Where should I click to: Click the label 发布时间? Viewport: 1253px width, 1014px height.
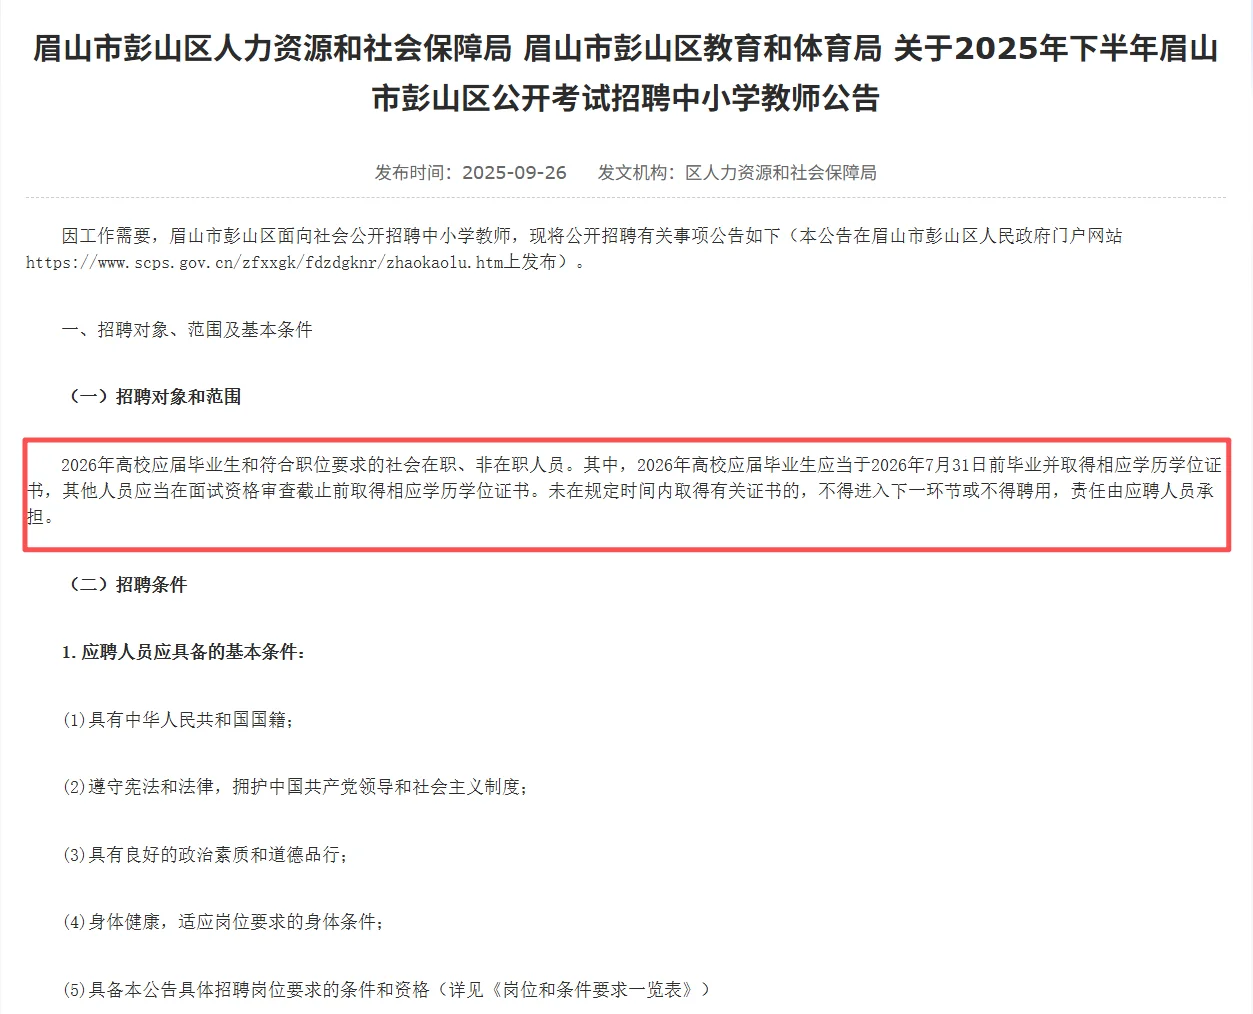[x=410, y=173]
